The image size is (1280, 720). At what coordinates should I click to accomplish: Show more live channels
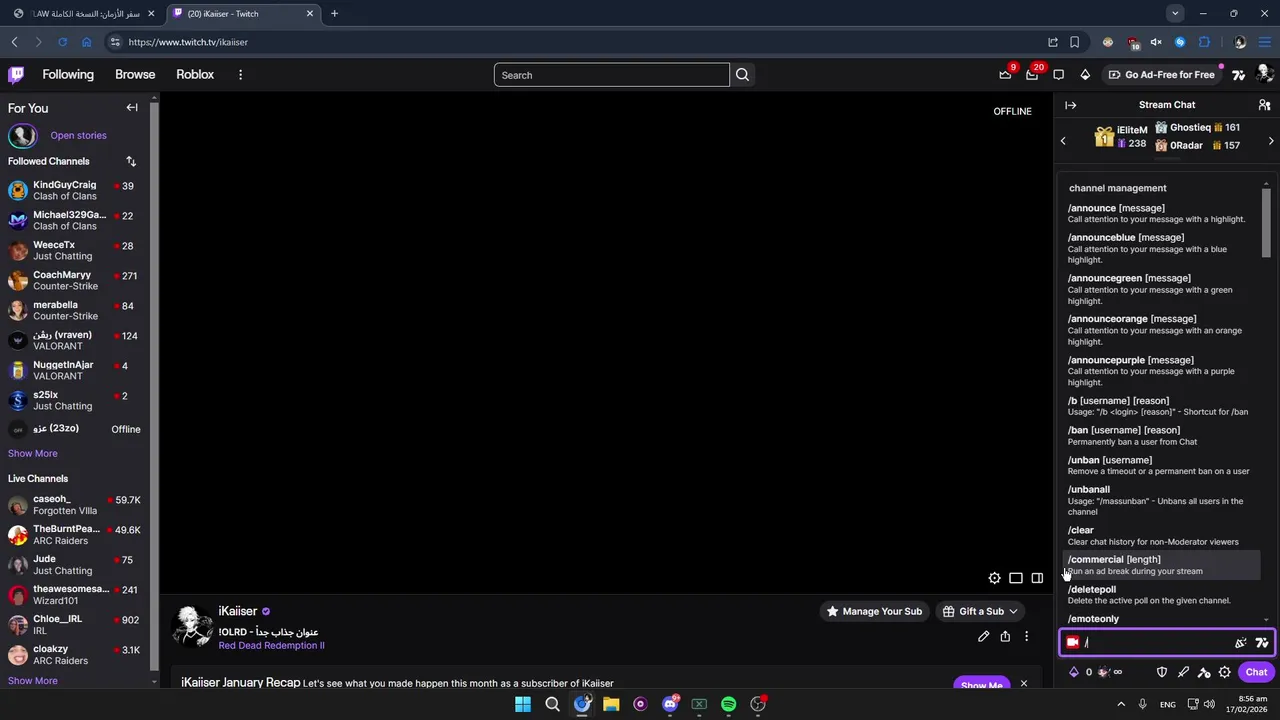32,681
